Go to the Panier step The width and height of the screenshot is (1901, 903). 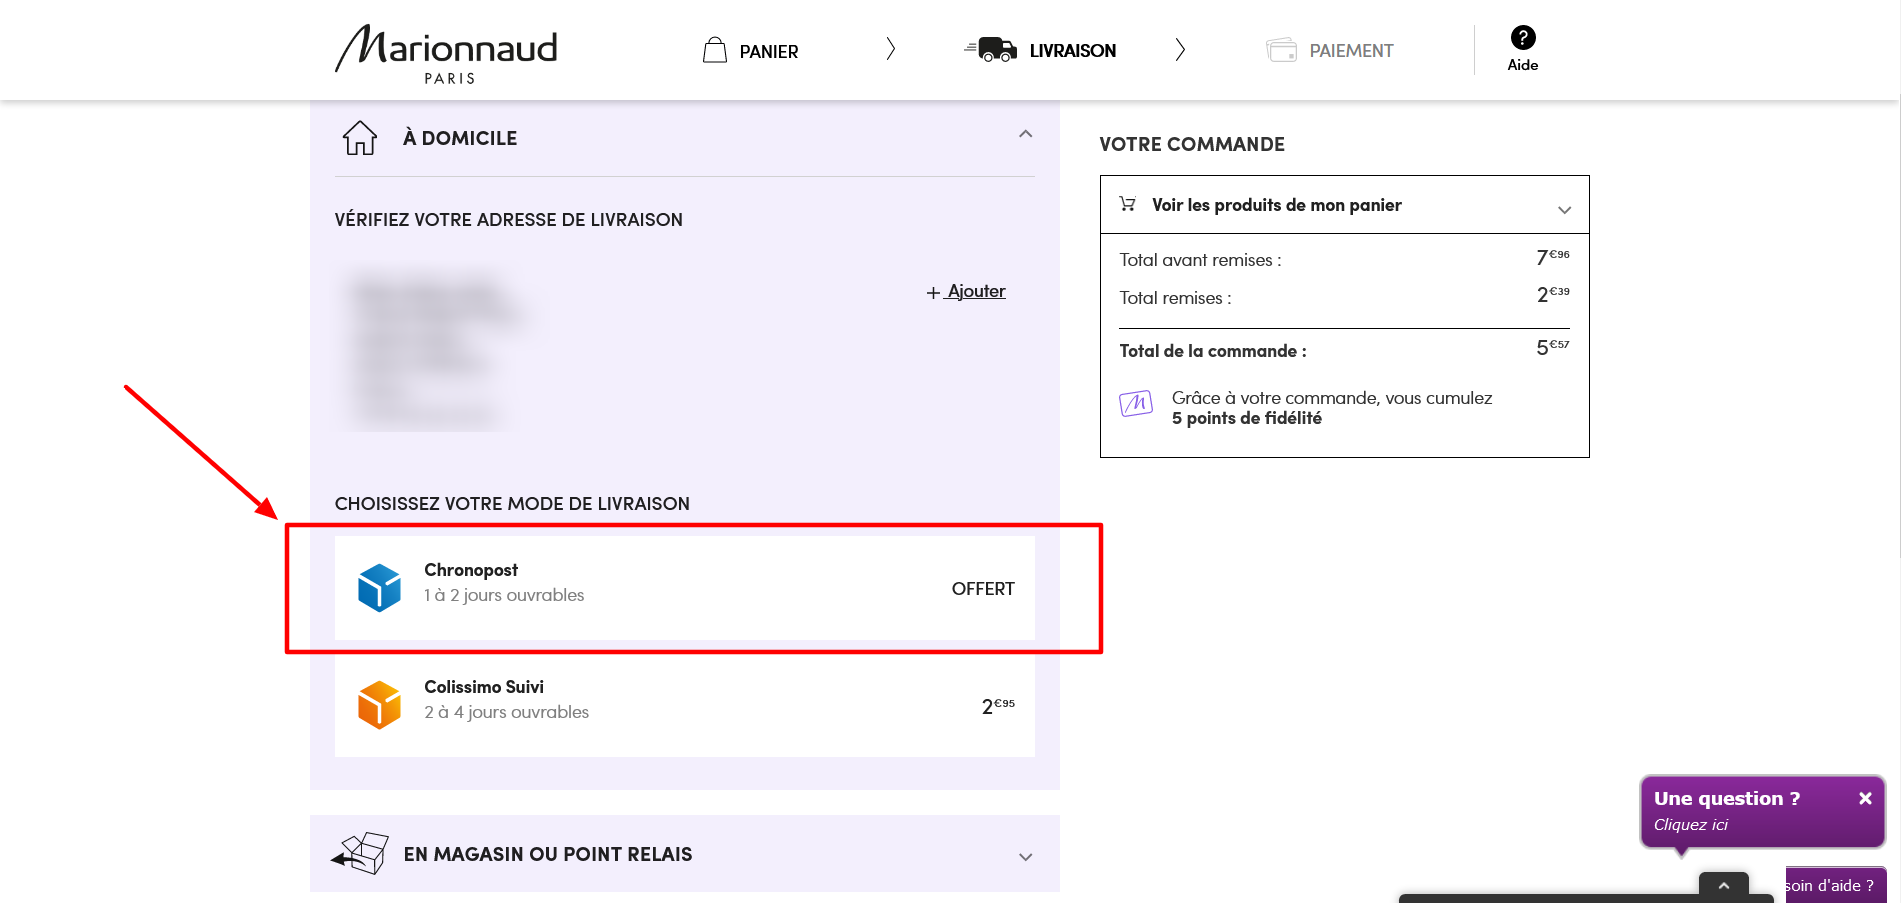(768, 51)
